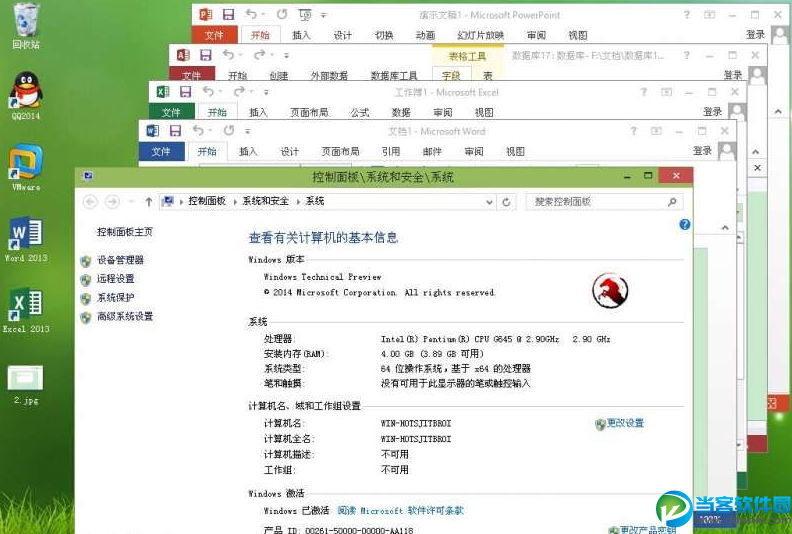
Task: Open 系统保护 from the sidebar
Action: (116, 298)
